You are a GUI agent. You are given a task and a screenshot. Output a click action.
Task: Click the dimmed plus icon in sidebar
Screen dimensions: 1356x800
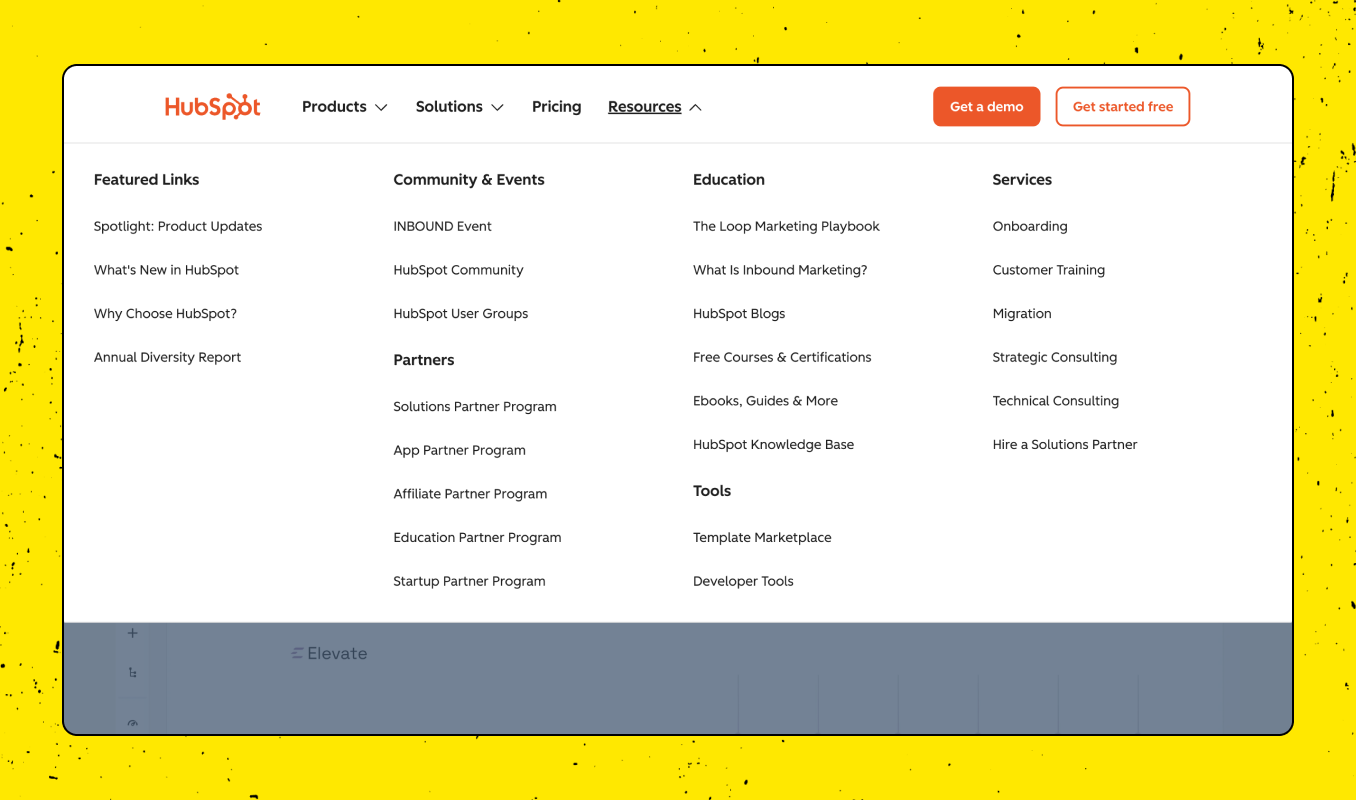(132, 633)
